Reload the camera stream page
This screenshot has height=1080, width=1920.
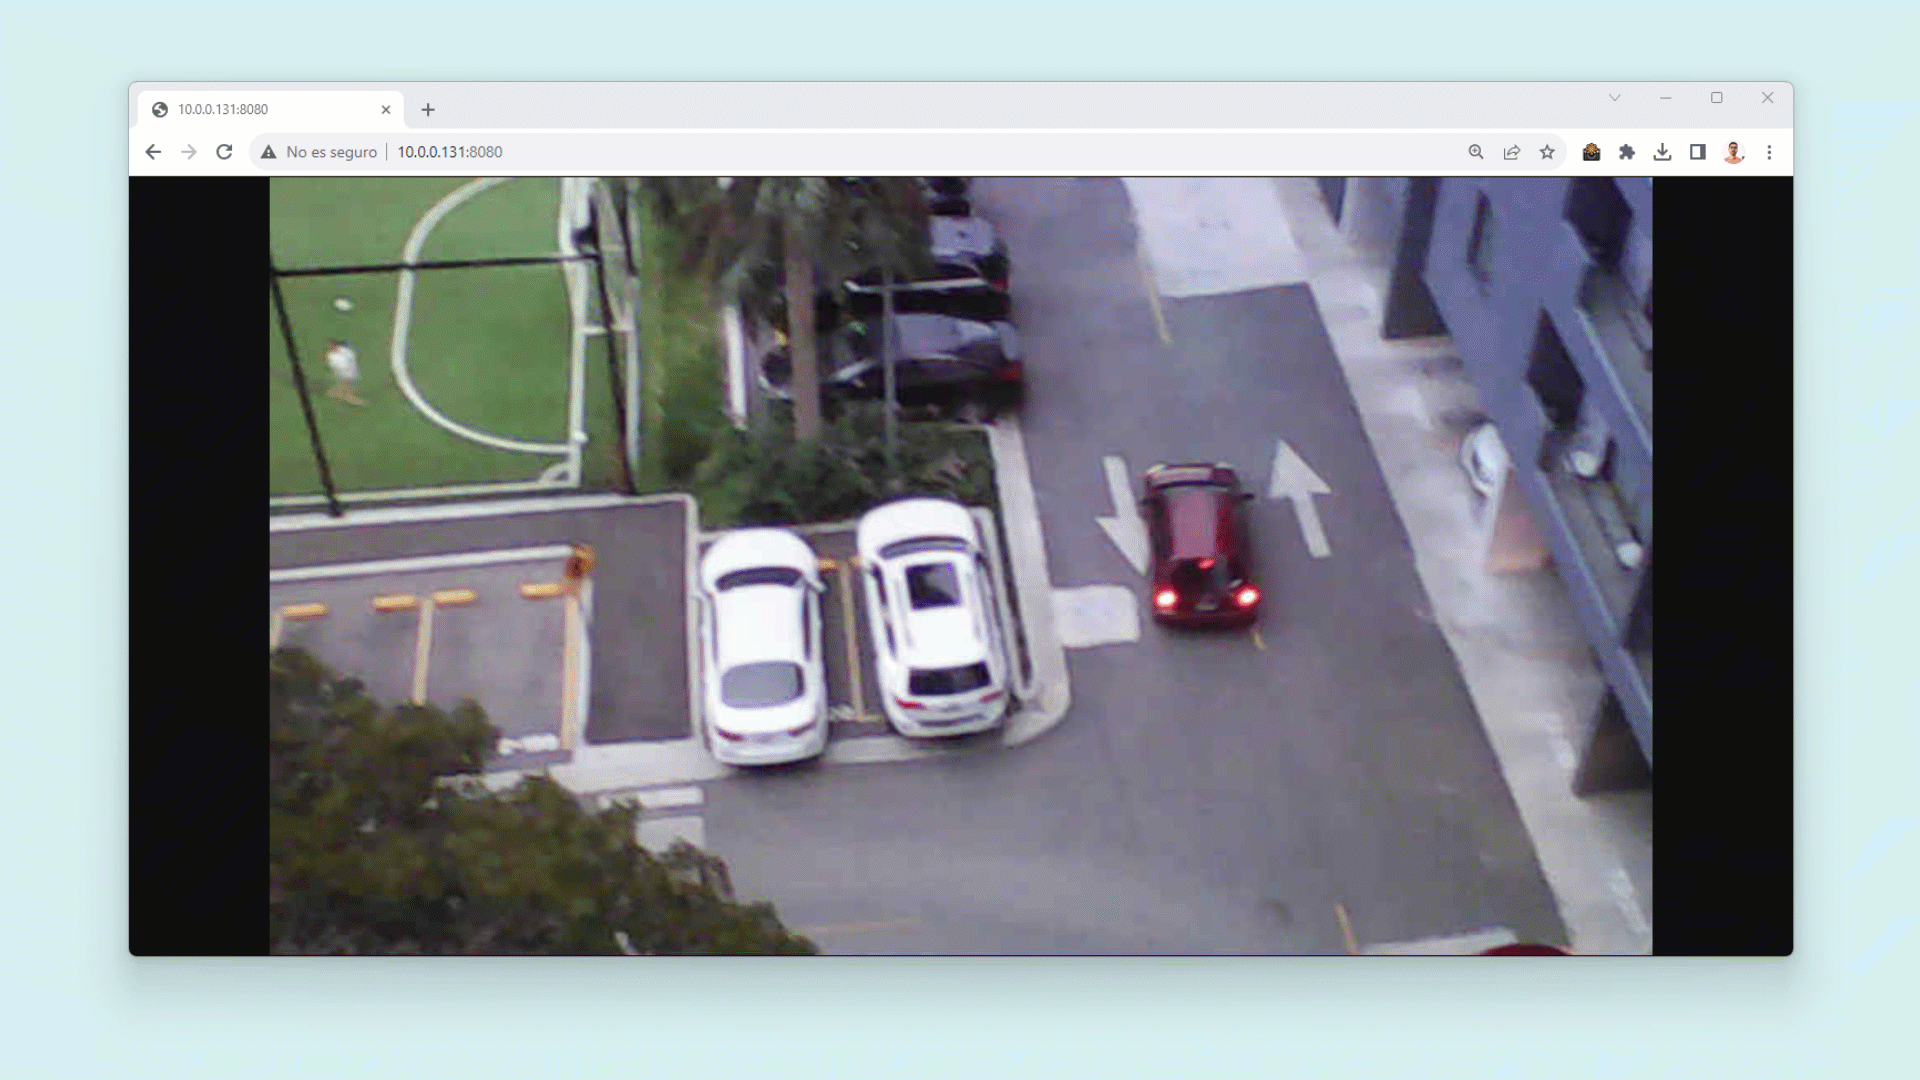tap(224, 152)
